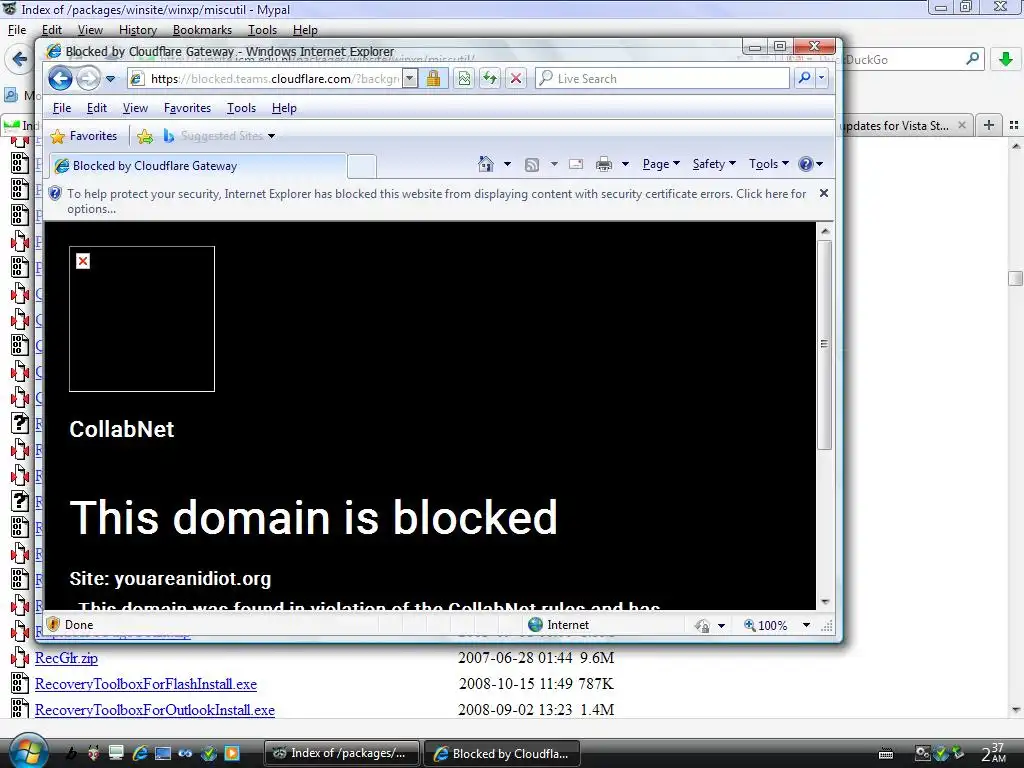Open the Page command bar menu
Screen dimensions: 1024x768
(x=661, y=164)
